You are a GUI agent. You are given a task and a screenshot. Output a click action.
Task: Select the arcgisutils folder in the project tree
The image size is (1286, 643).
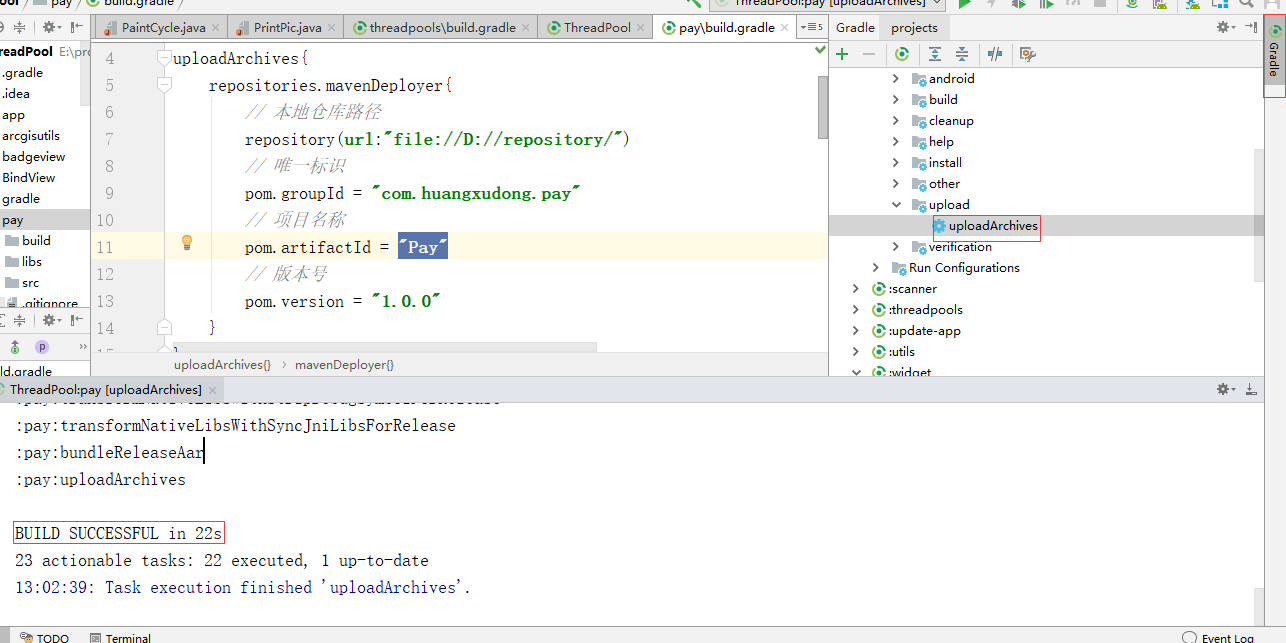31,136
